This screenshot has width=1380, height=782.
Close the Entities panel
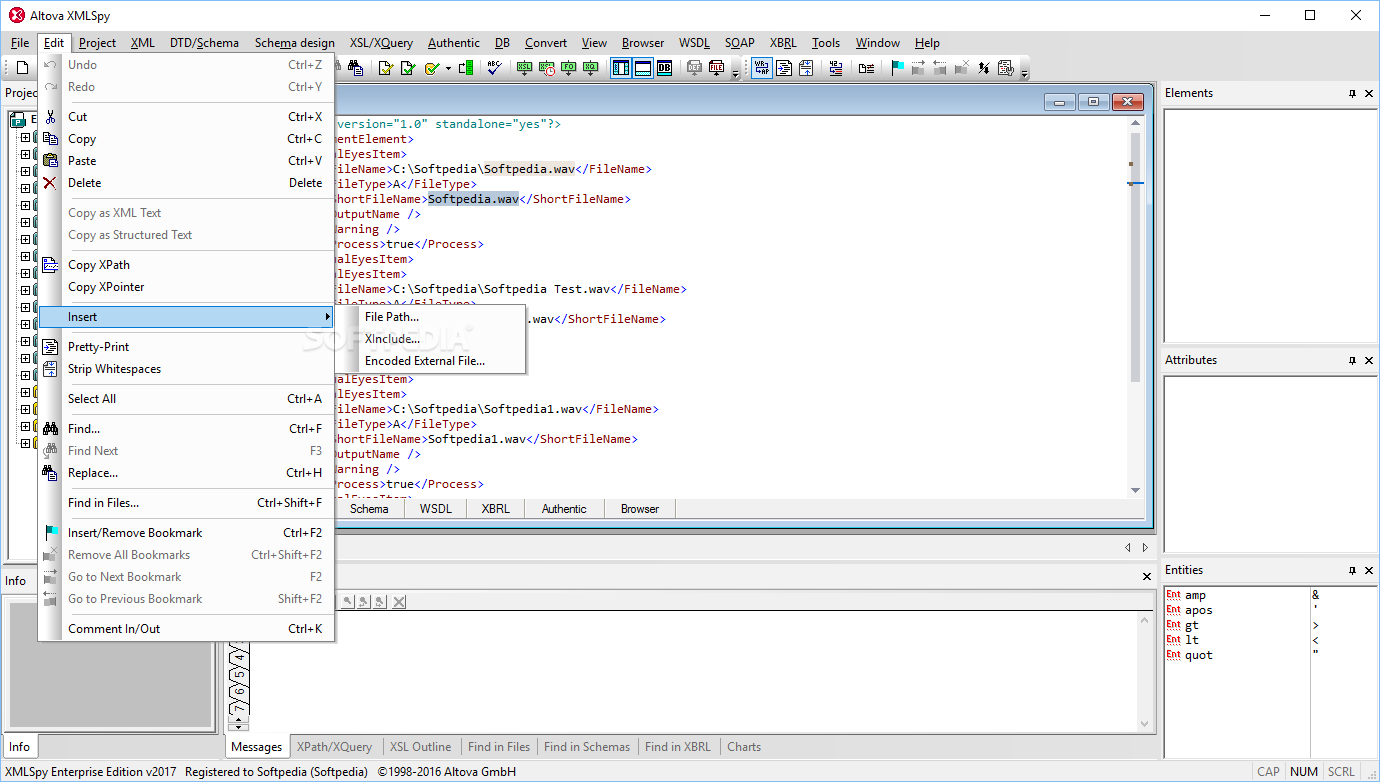[x=1369, y=570]
